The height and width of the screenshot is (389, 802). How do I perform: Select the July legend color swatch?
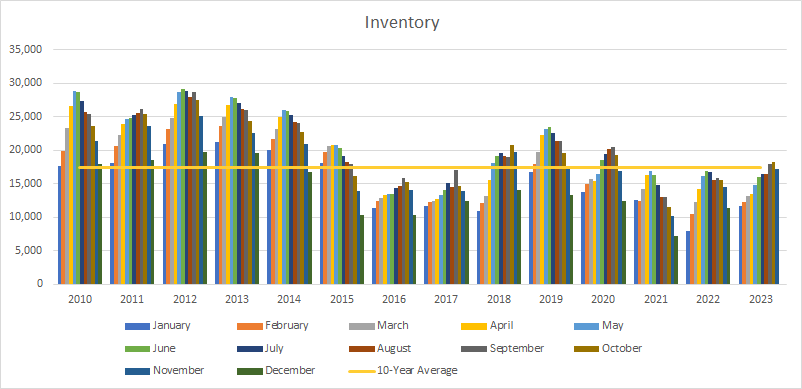coord(250,349)
